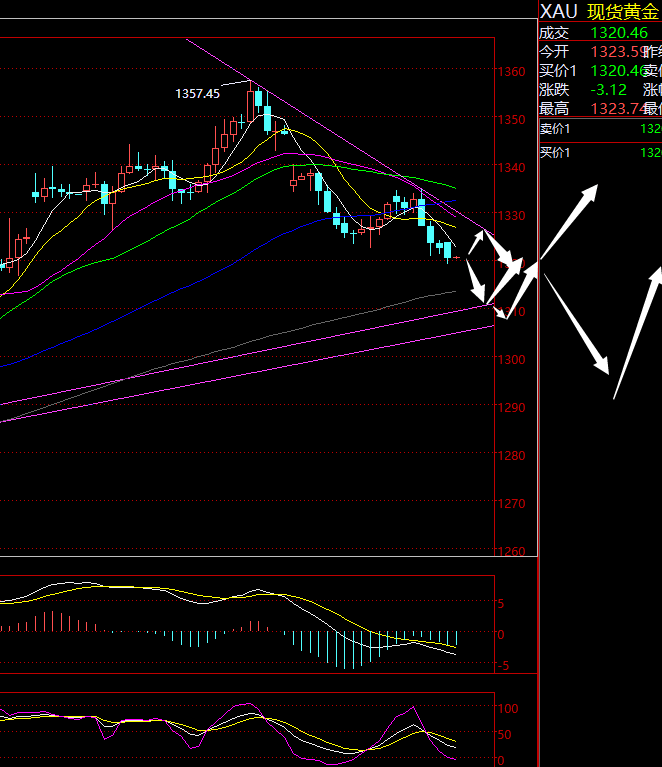The image size is (662, 767).
Task: Click the 1360 price axis label
Action: pyautogui.click(x=511, y=72)
